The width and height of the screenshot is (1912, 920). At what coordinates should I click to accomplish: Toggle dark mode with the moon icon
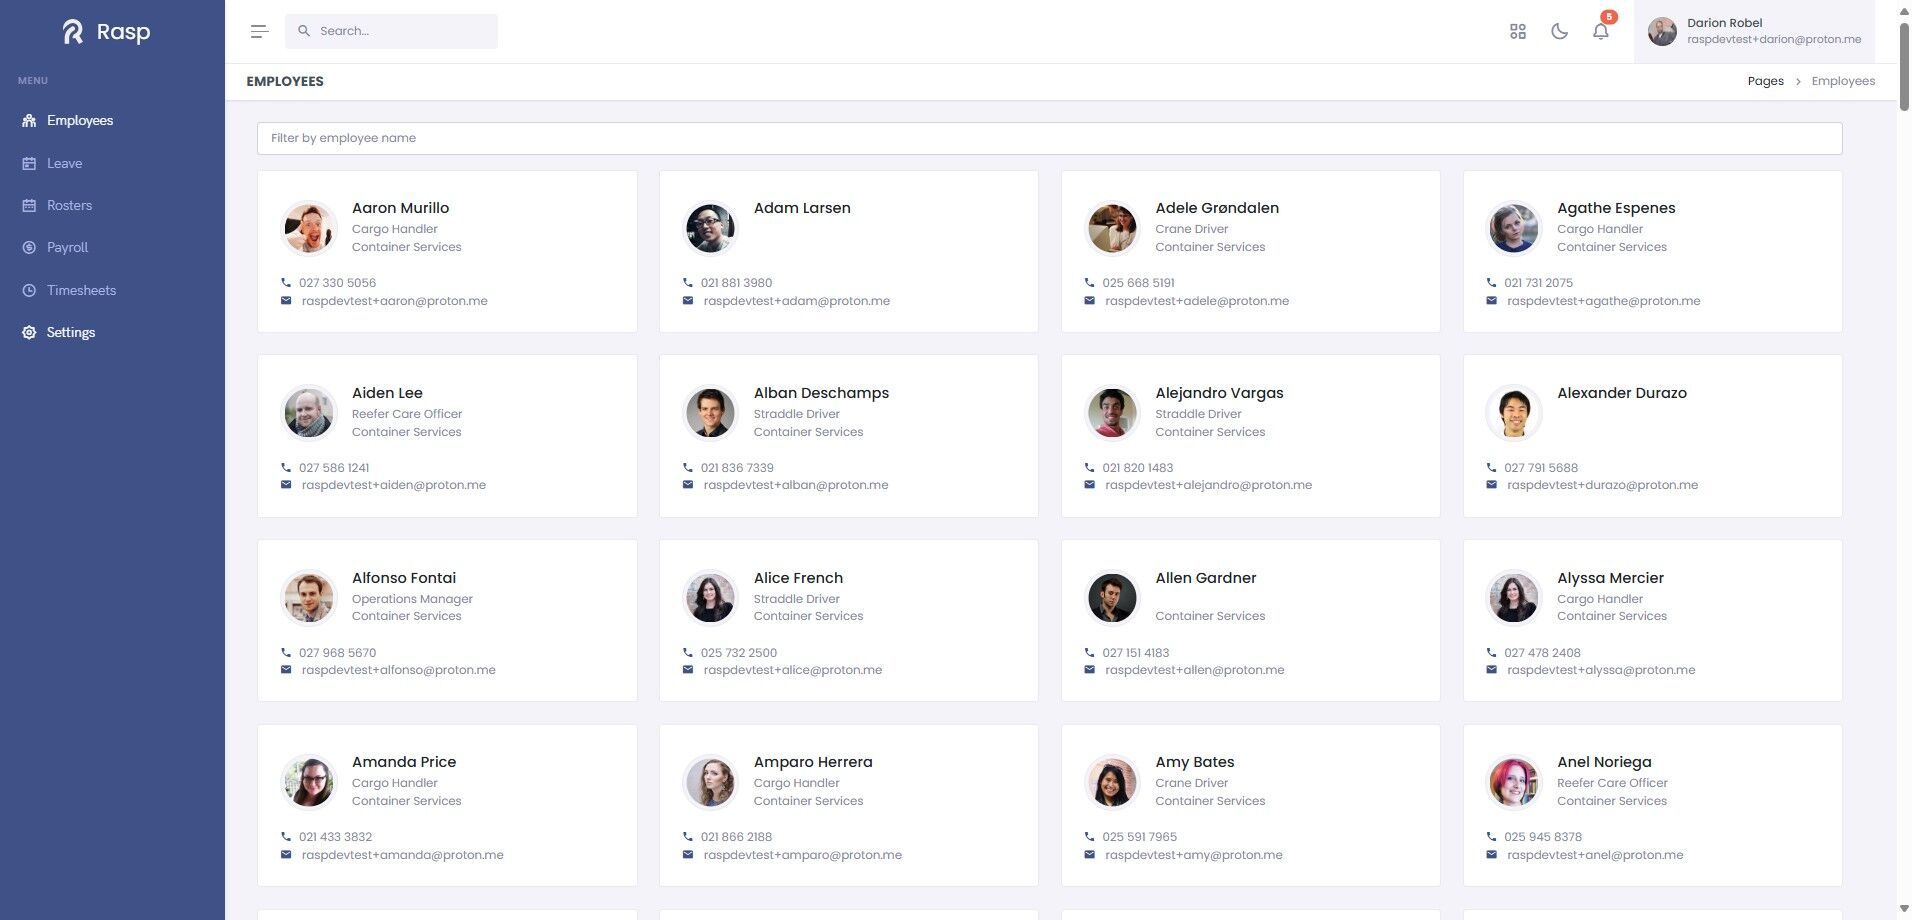1559,31
